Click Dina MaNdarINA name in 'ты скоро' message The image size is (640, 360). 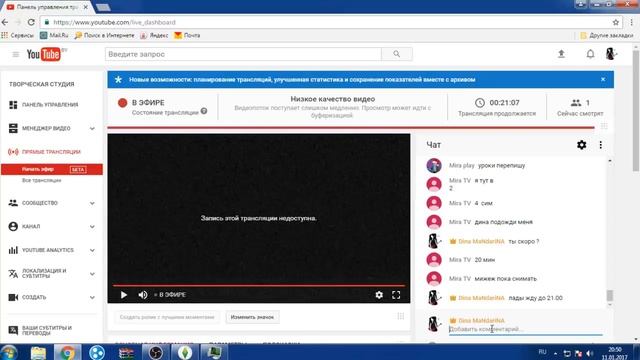tap(481, 241)
